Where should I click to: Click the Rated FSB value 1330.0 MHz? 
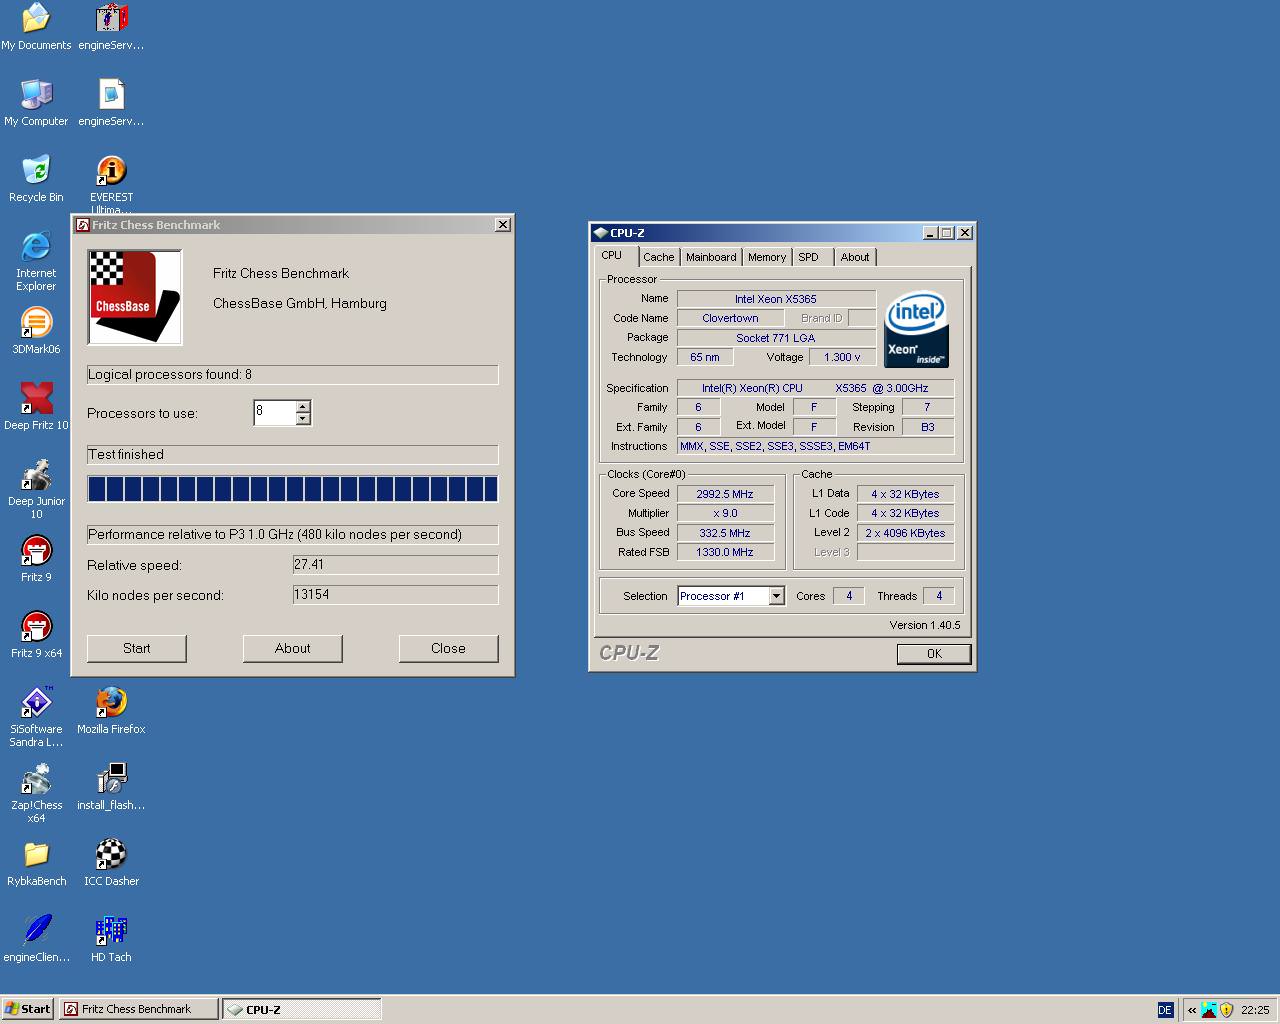[726, 552]
